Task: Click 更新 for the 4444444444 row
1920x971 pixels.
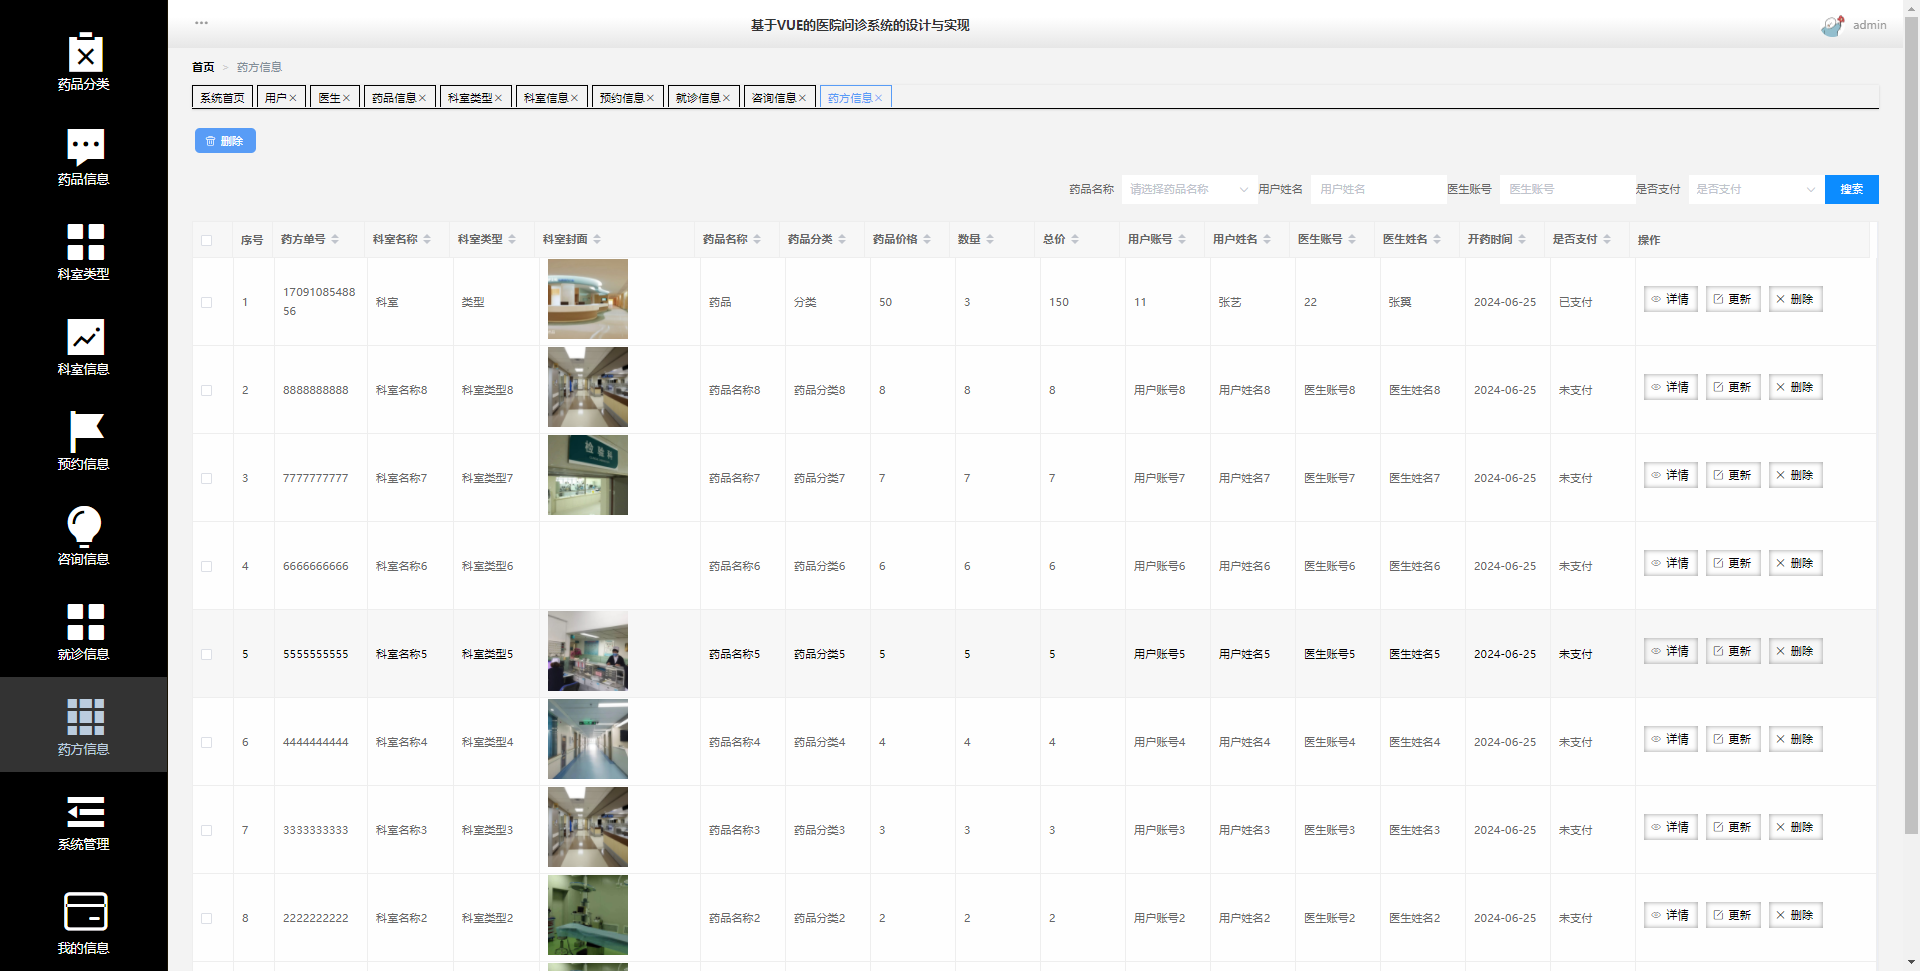Action: click(x=1733, y=739)
